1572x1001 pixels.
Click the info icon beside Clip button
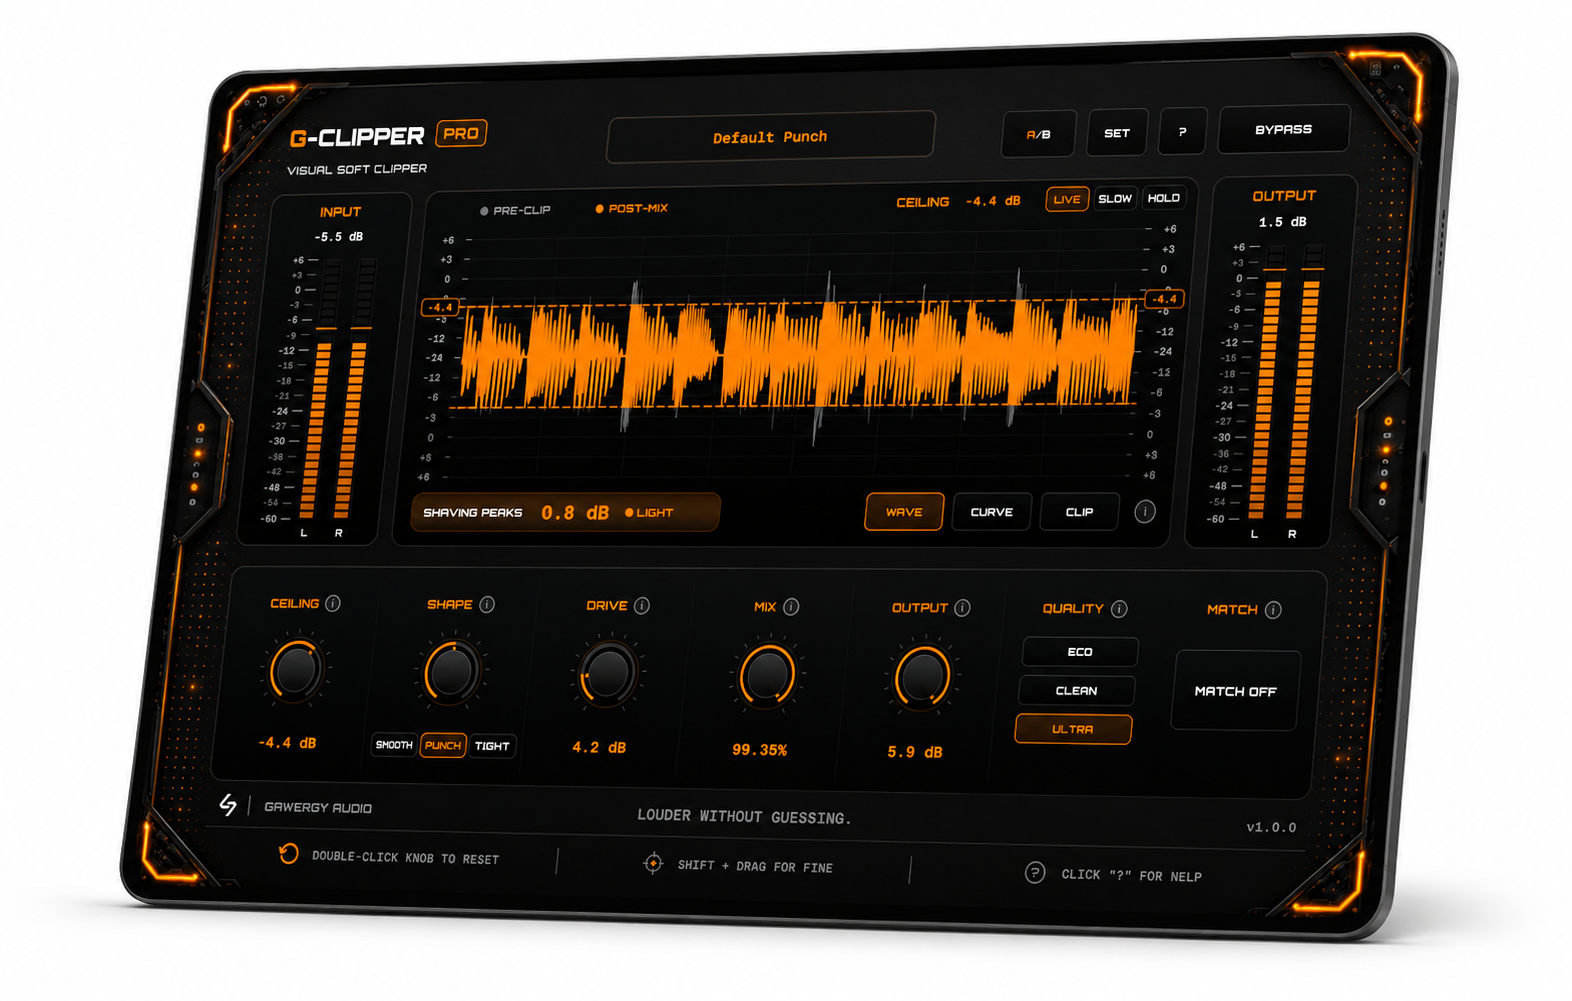pyautogui.click(x=1145, y=512)
